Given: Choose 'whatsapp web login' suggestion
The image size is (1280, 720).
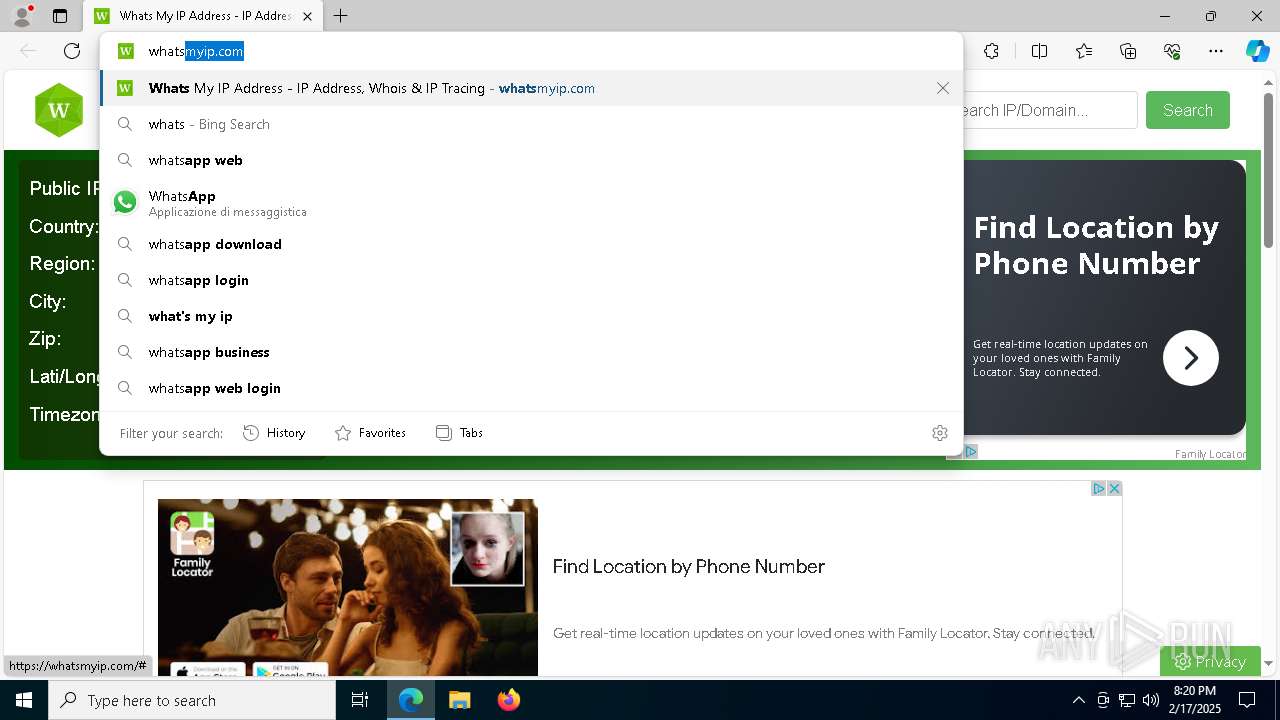Looking at the screenshot, I should (531, 388).
